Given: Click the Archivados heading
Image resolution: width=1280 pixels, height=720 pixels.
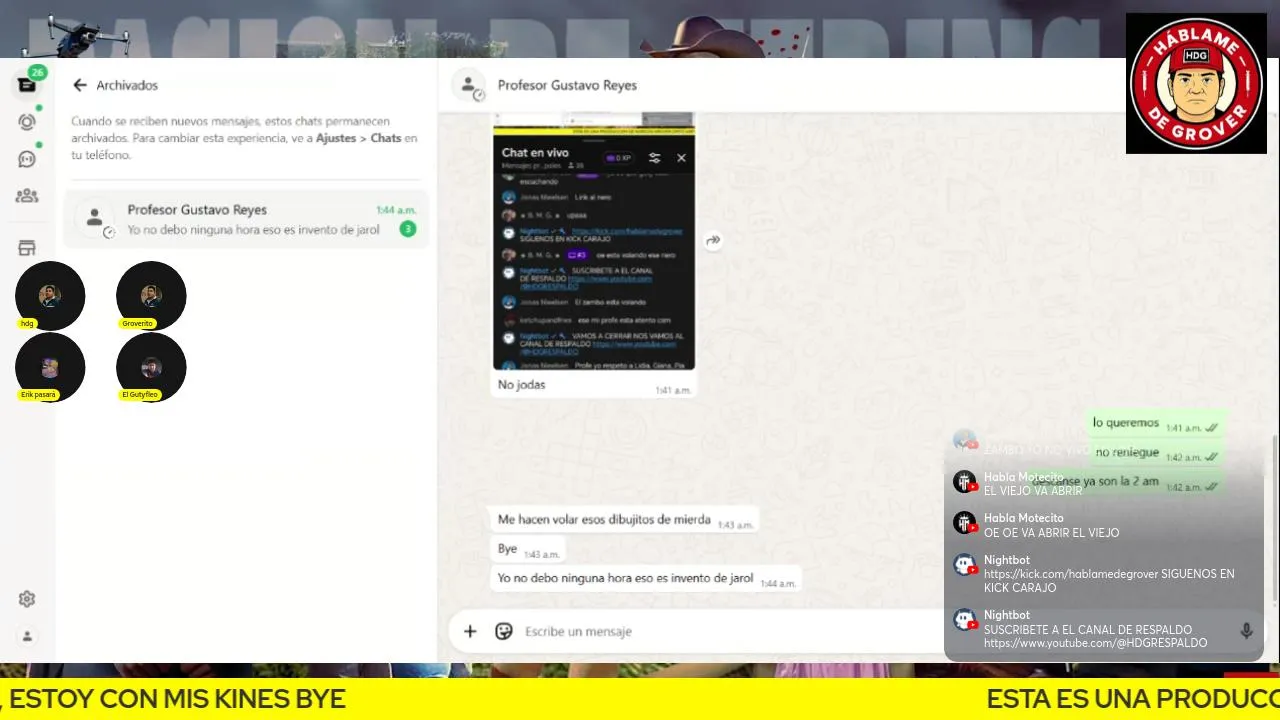Looking at the screenshot, I should (127, 86).
